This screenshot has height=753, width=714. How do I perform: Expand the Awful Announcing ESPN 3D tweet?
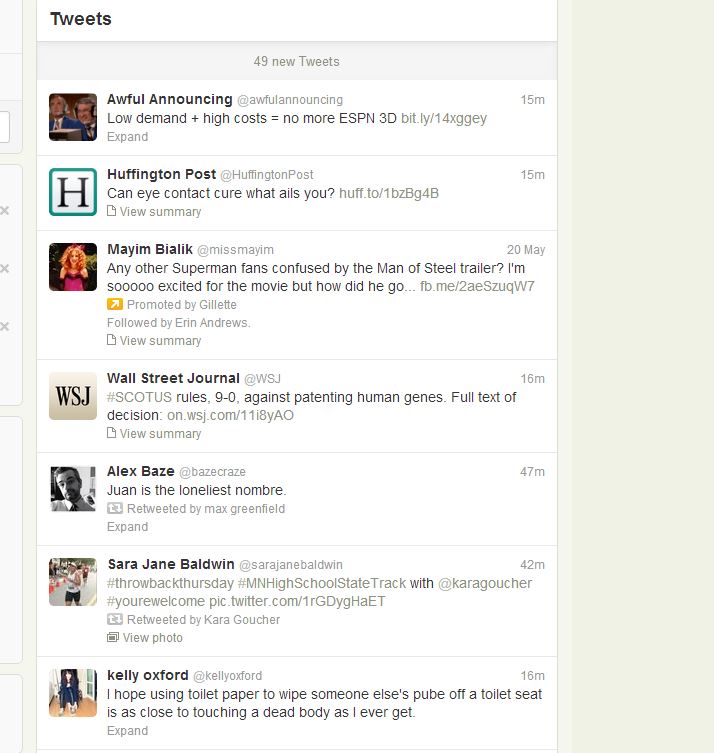pyautogui.click(x=127, y=137)
